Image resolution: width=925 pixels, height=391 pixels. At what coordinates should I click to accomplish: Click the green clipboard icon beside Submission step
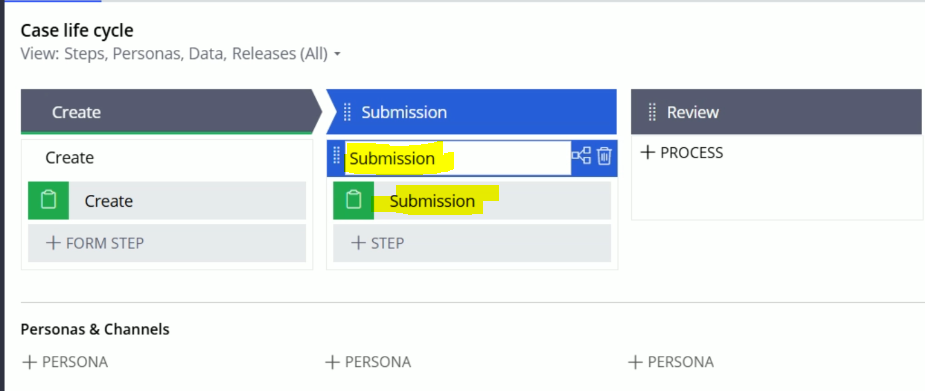pos(353,201)
